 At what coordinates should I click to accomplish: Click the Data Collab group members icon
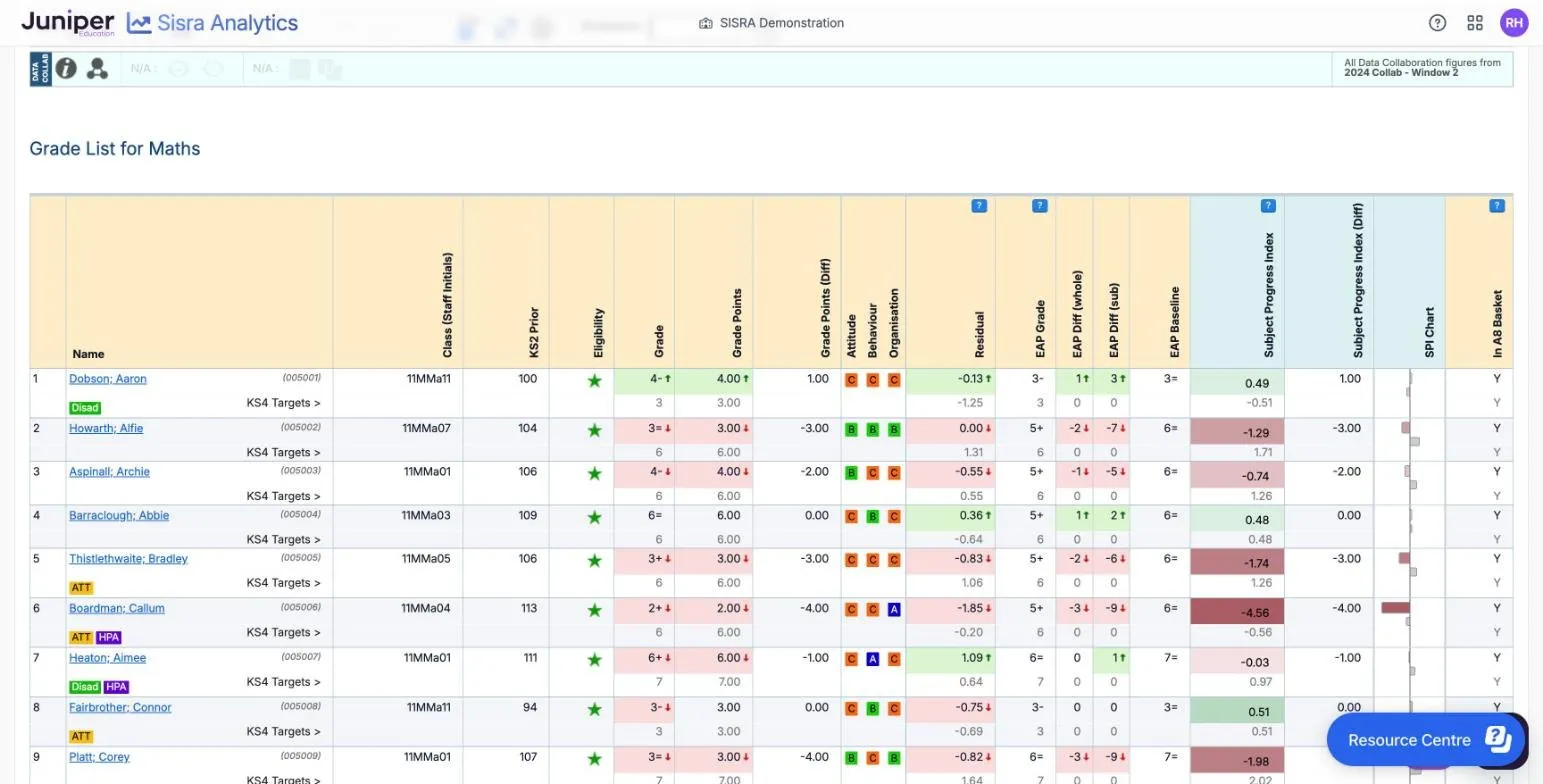coord(97,68)
